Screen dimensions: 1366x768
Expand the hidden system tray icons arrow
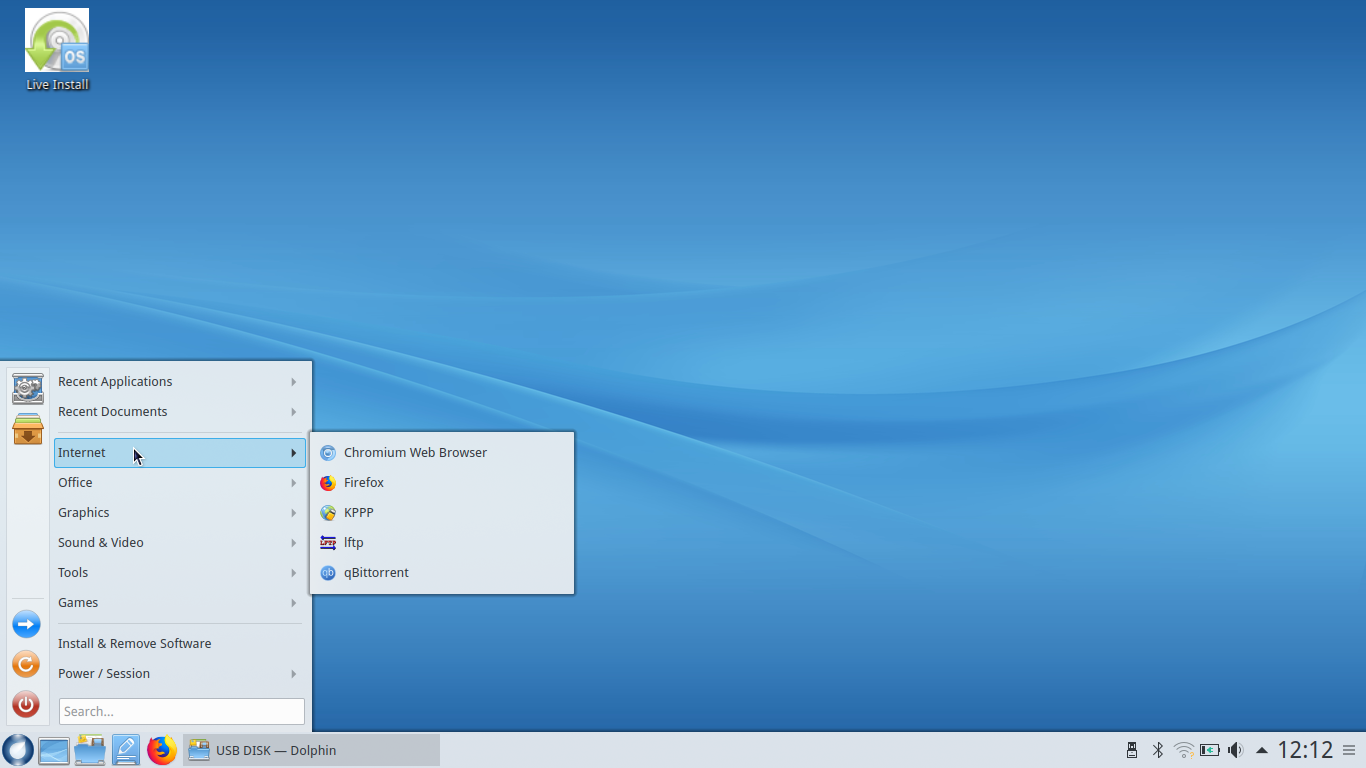click(1262, 750)
